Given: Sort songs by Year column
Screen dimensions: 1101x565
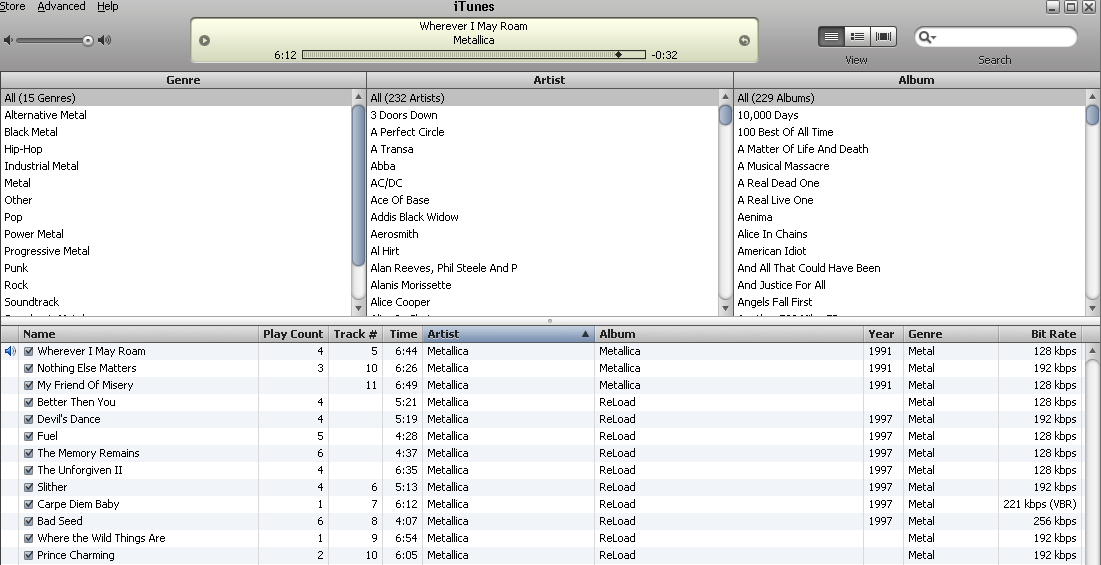Looking at the screenshot, I should tap(883, 334).
